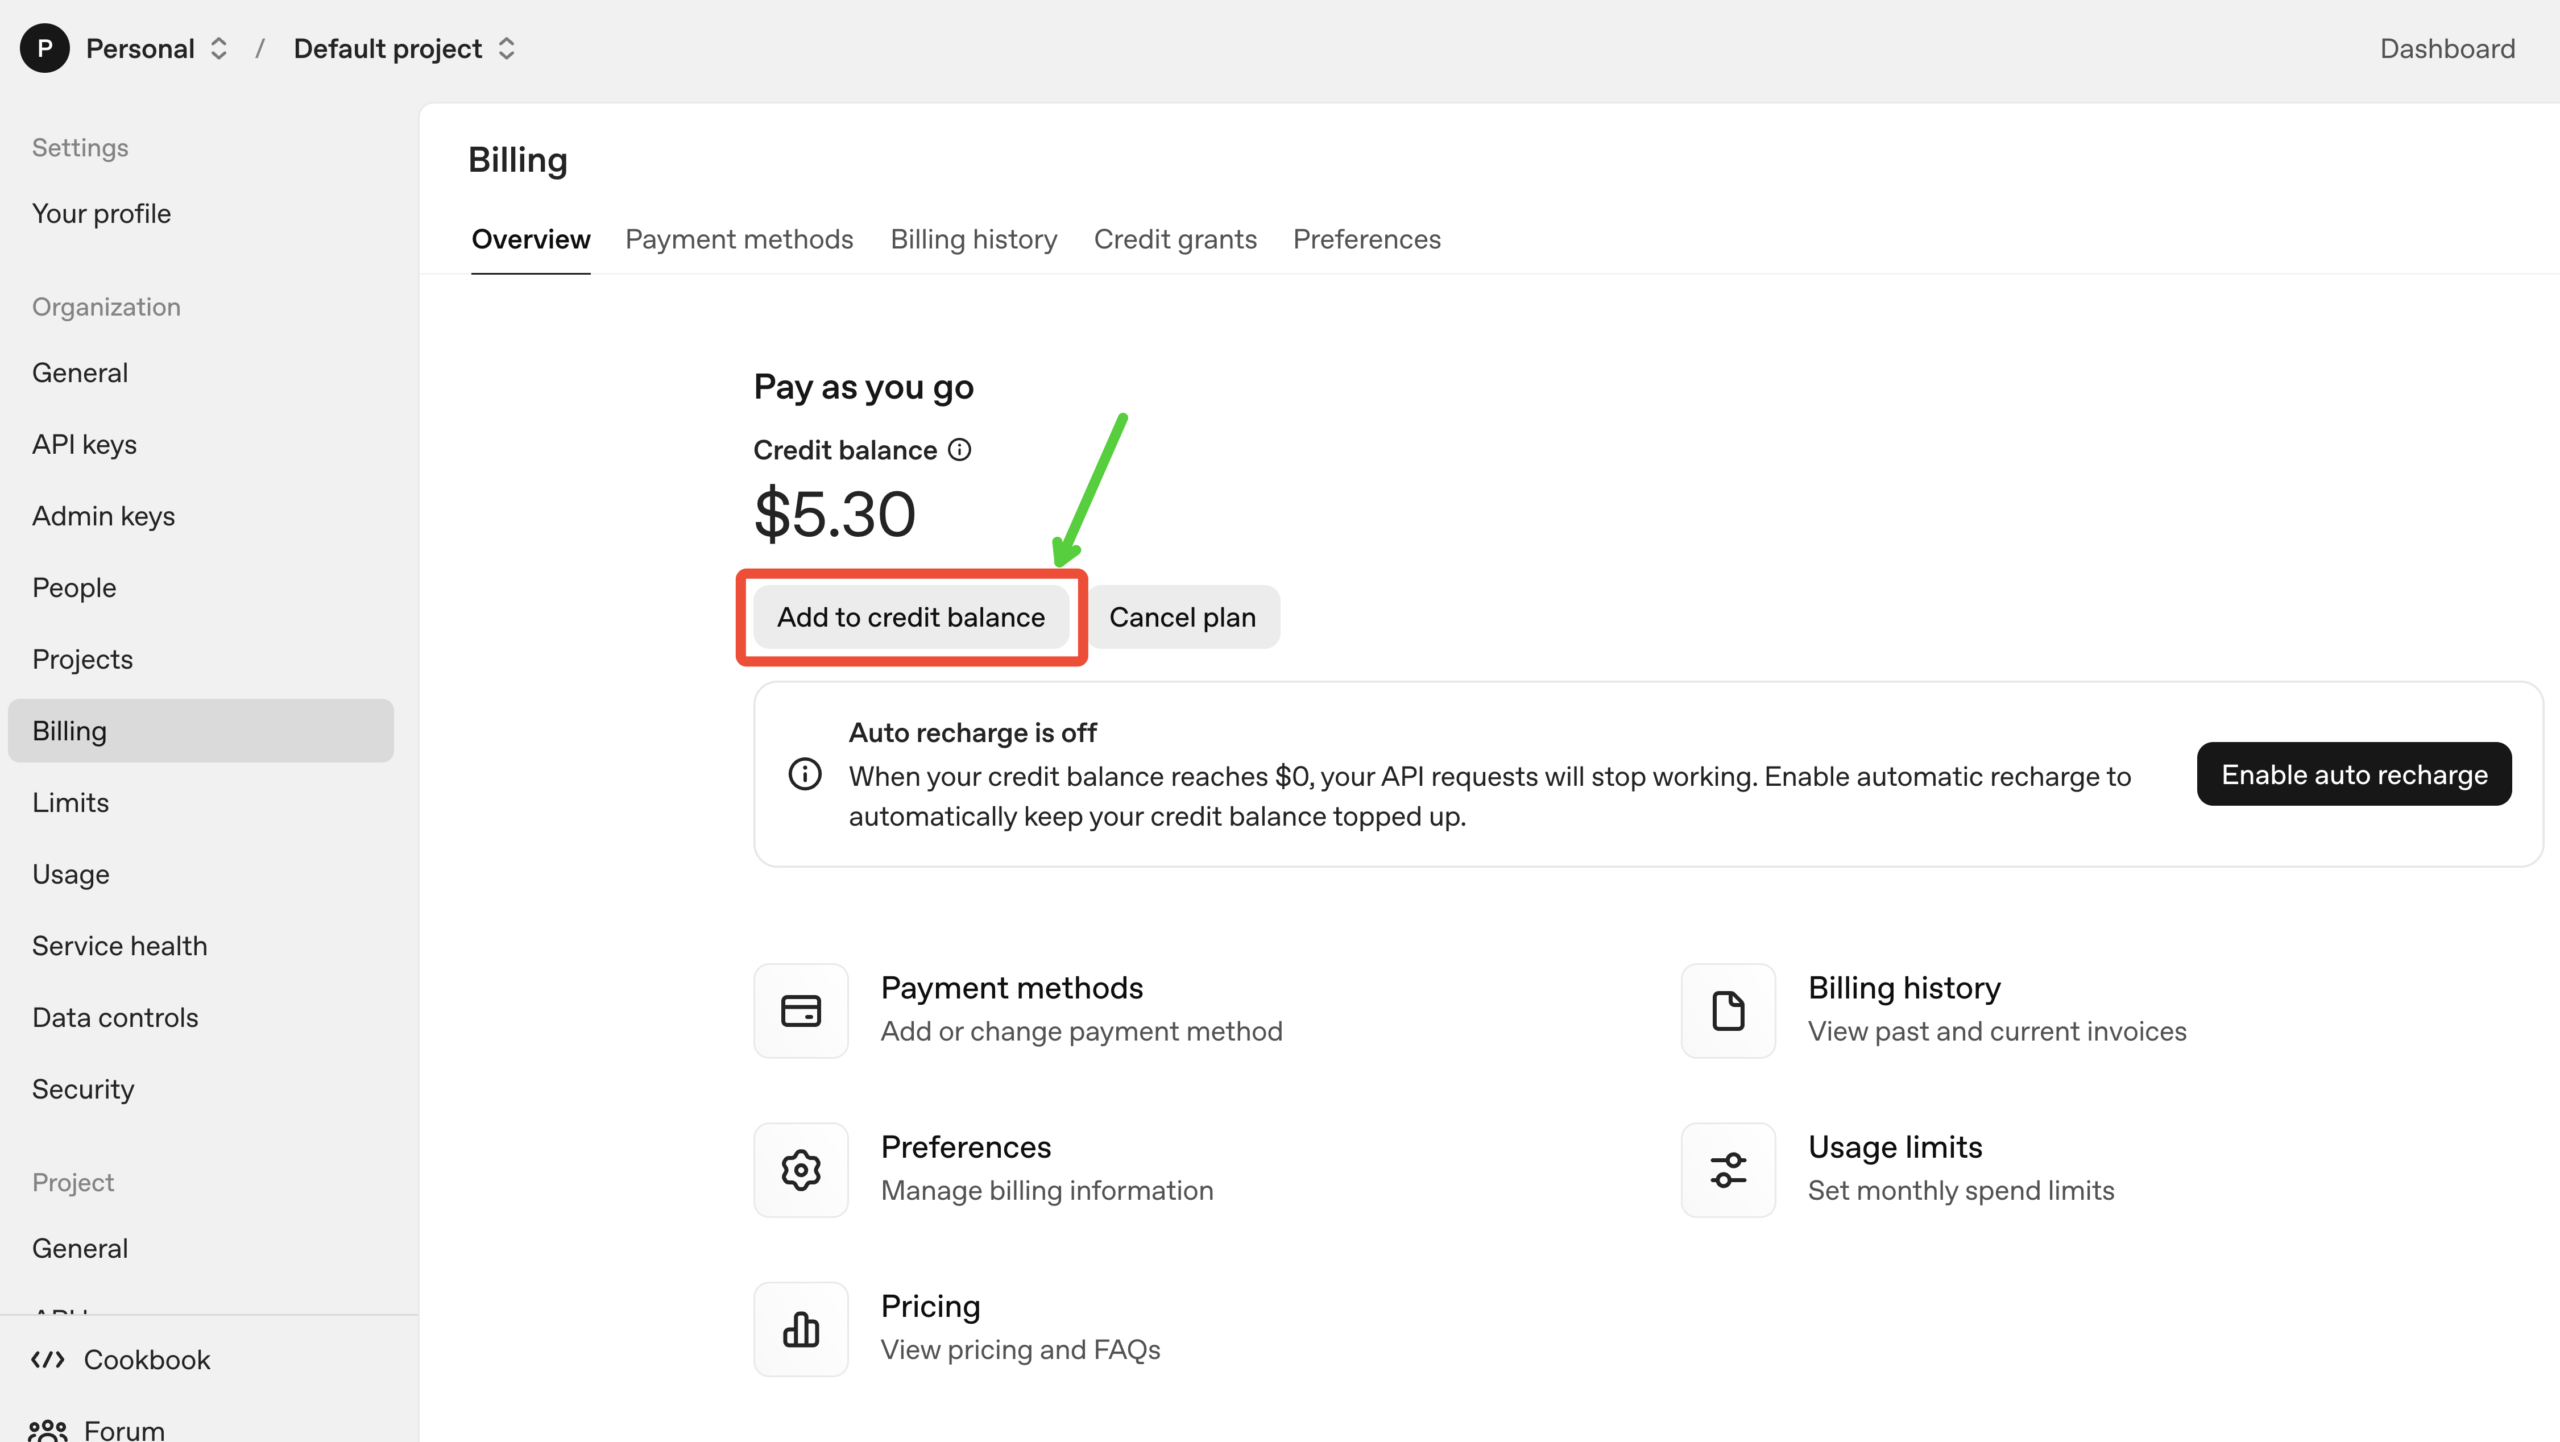
Task: Click the Payment methods card icon
Action: pyautogui.click(x=800, y=1010)
